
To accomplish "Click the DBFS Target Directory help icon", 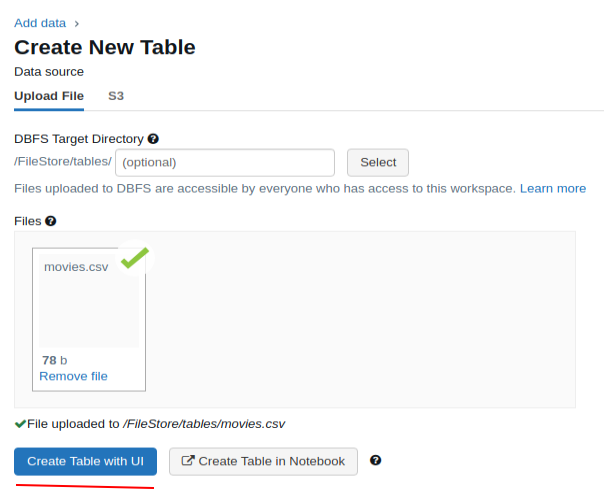I will [153, 139].
